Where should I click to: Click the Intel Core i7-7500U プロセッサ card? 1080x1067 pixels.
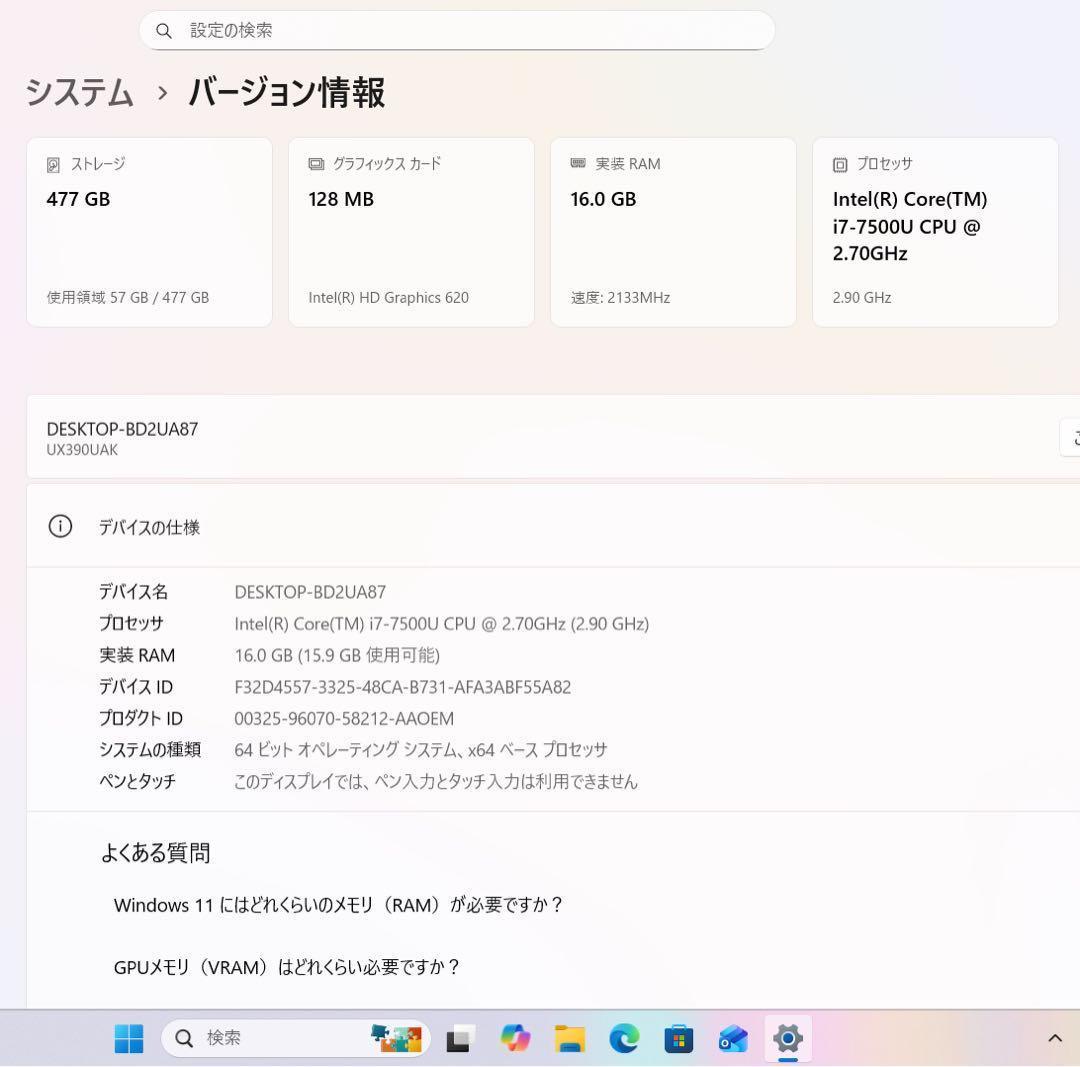coord(935,232)
